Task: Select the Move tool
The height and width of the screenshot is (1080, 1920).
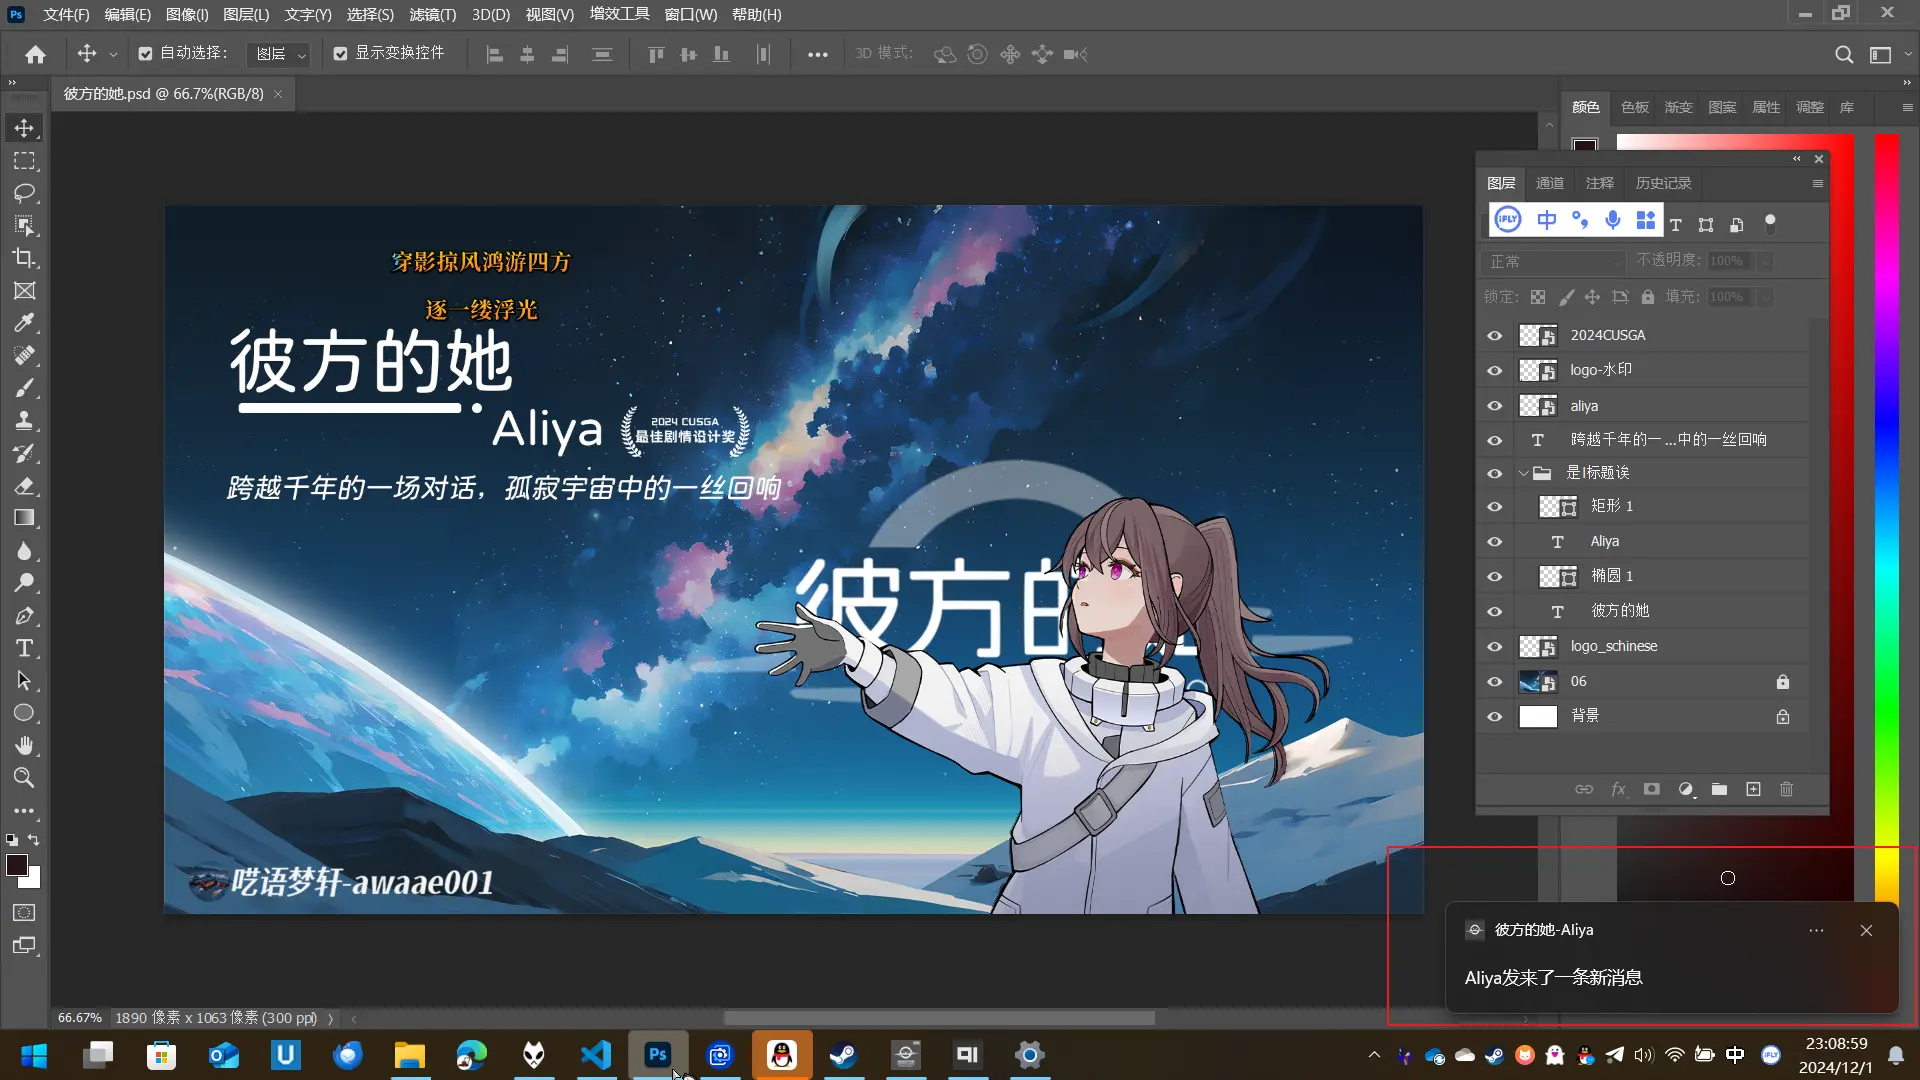Action: pos(24,128)
